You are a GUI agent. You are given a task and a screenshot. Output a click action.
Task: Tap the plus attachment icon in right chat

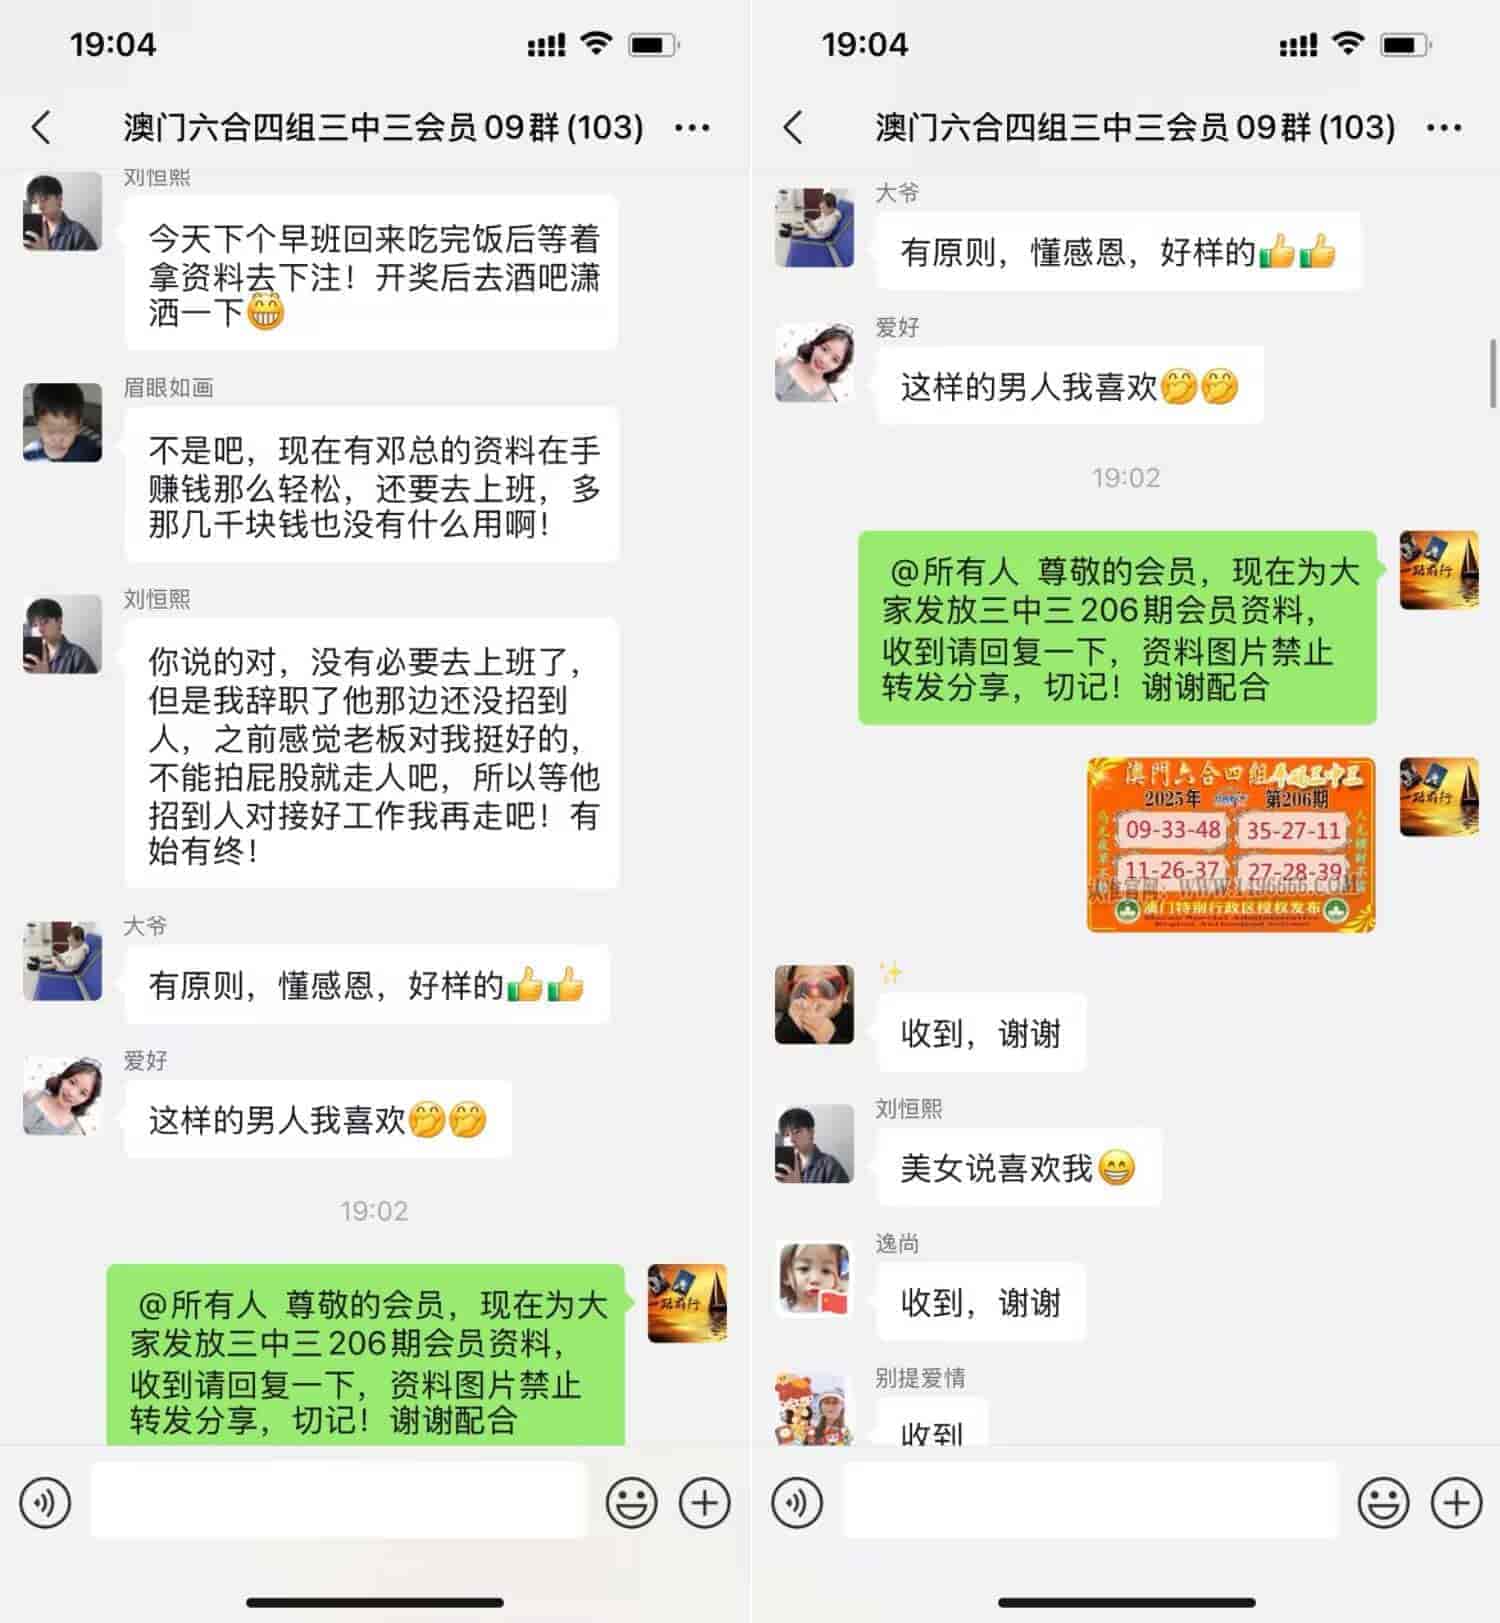click(1457, 1502)
